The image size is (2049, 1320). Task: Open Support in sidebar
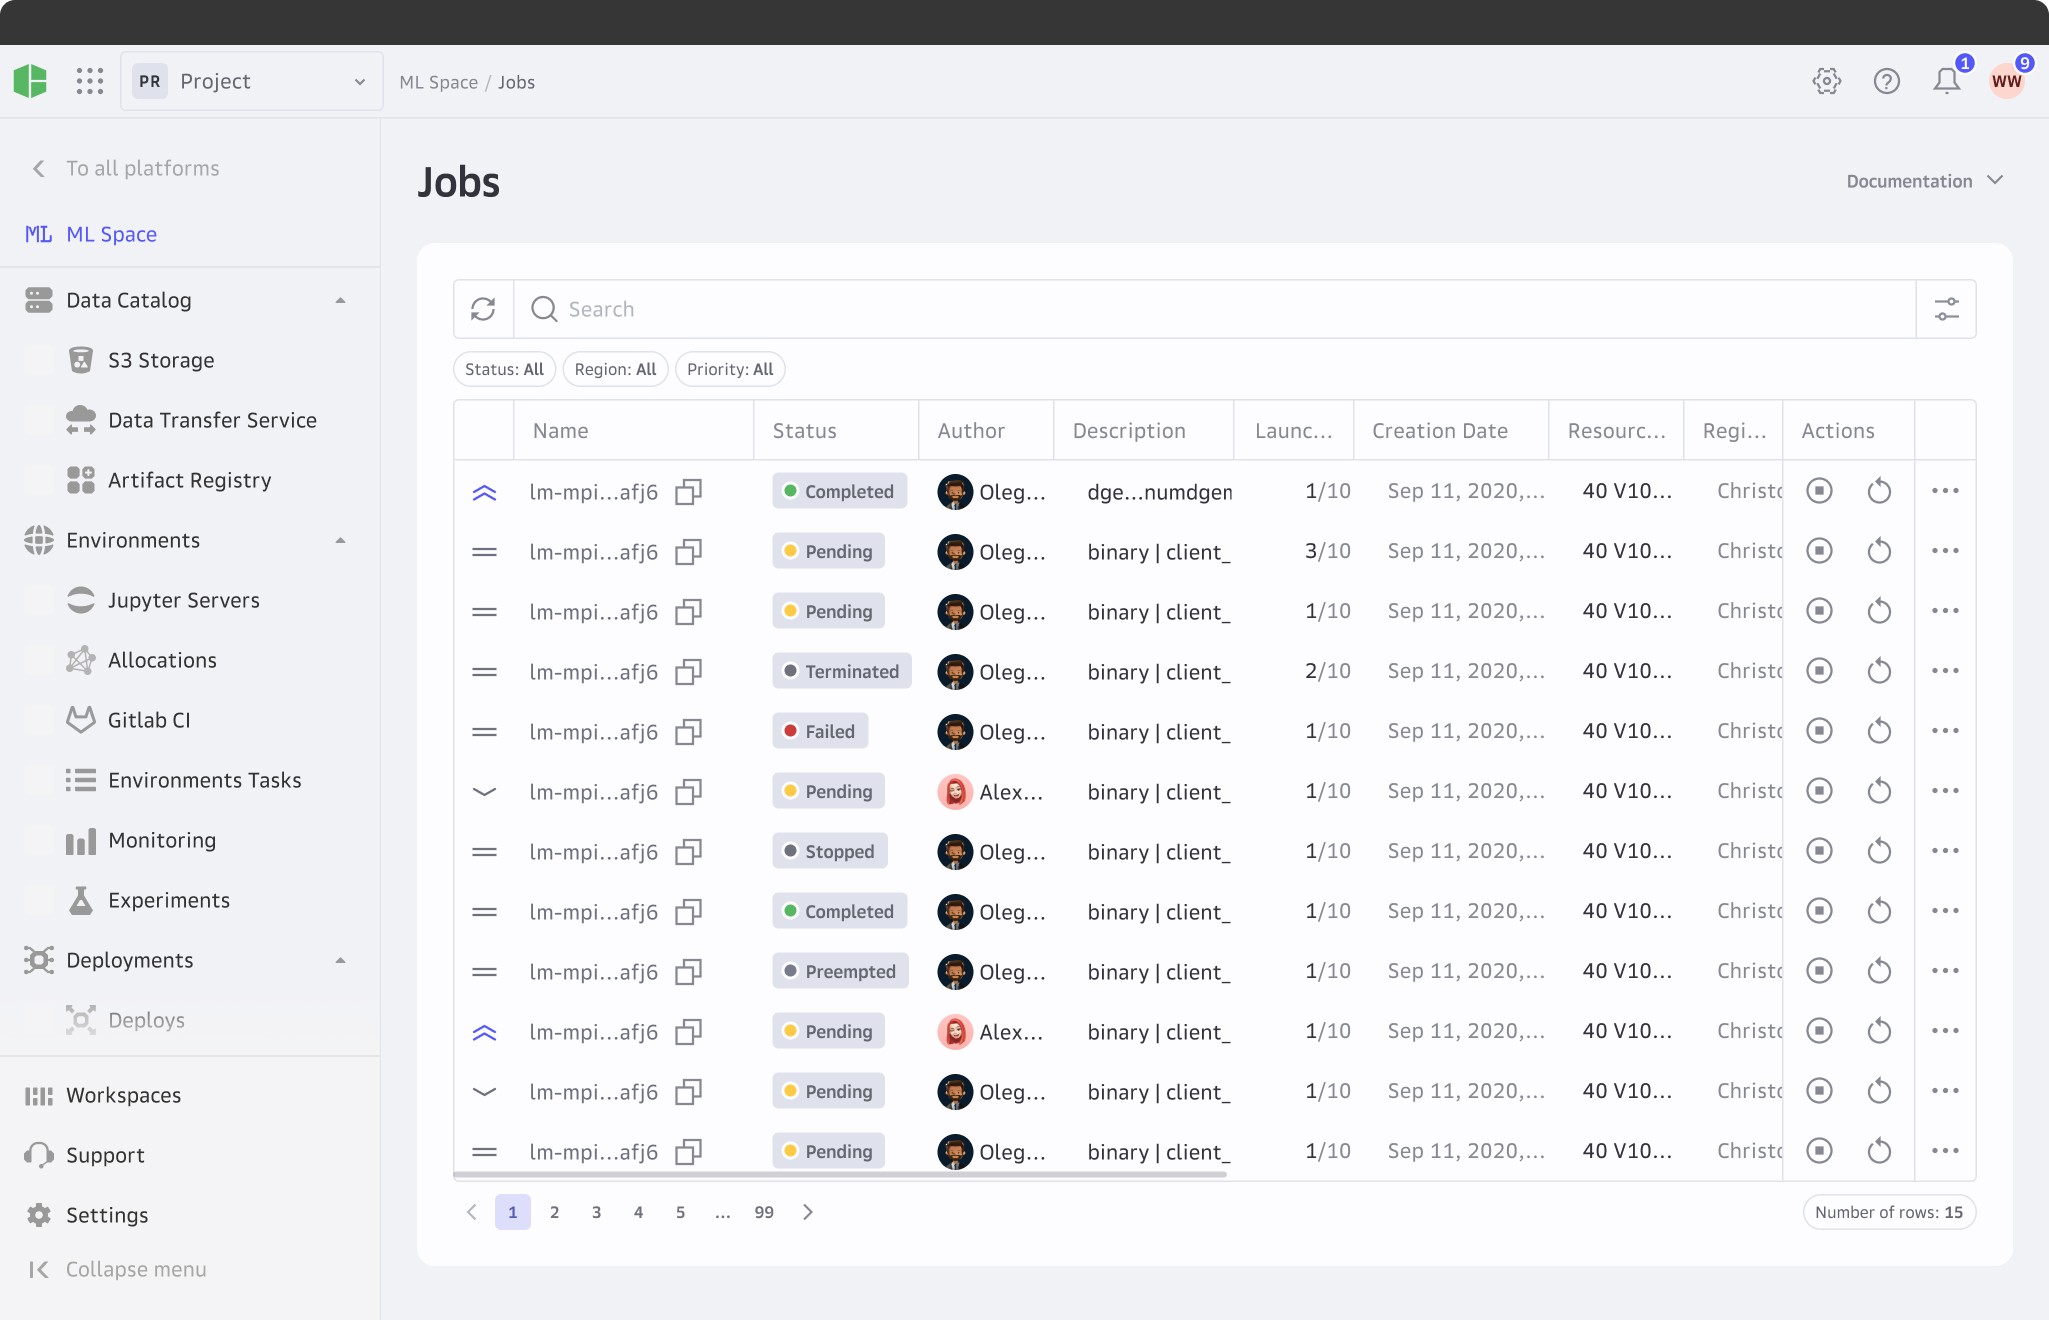point(105,1155)
